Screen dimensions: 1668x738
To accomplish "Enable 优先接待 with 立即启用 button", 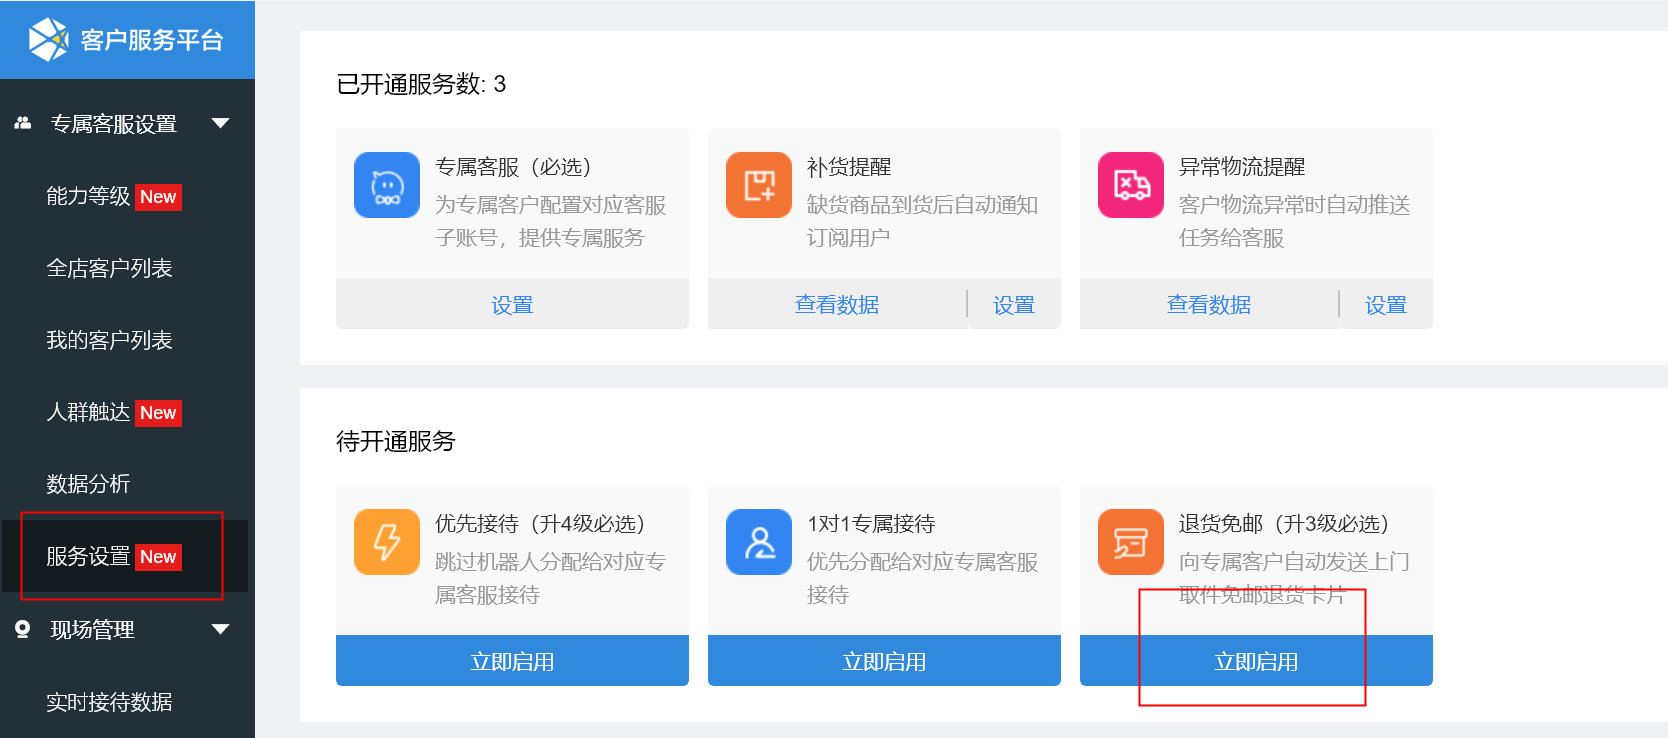I will pyautogui.click(x=512, y=661).
